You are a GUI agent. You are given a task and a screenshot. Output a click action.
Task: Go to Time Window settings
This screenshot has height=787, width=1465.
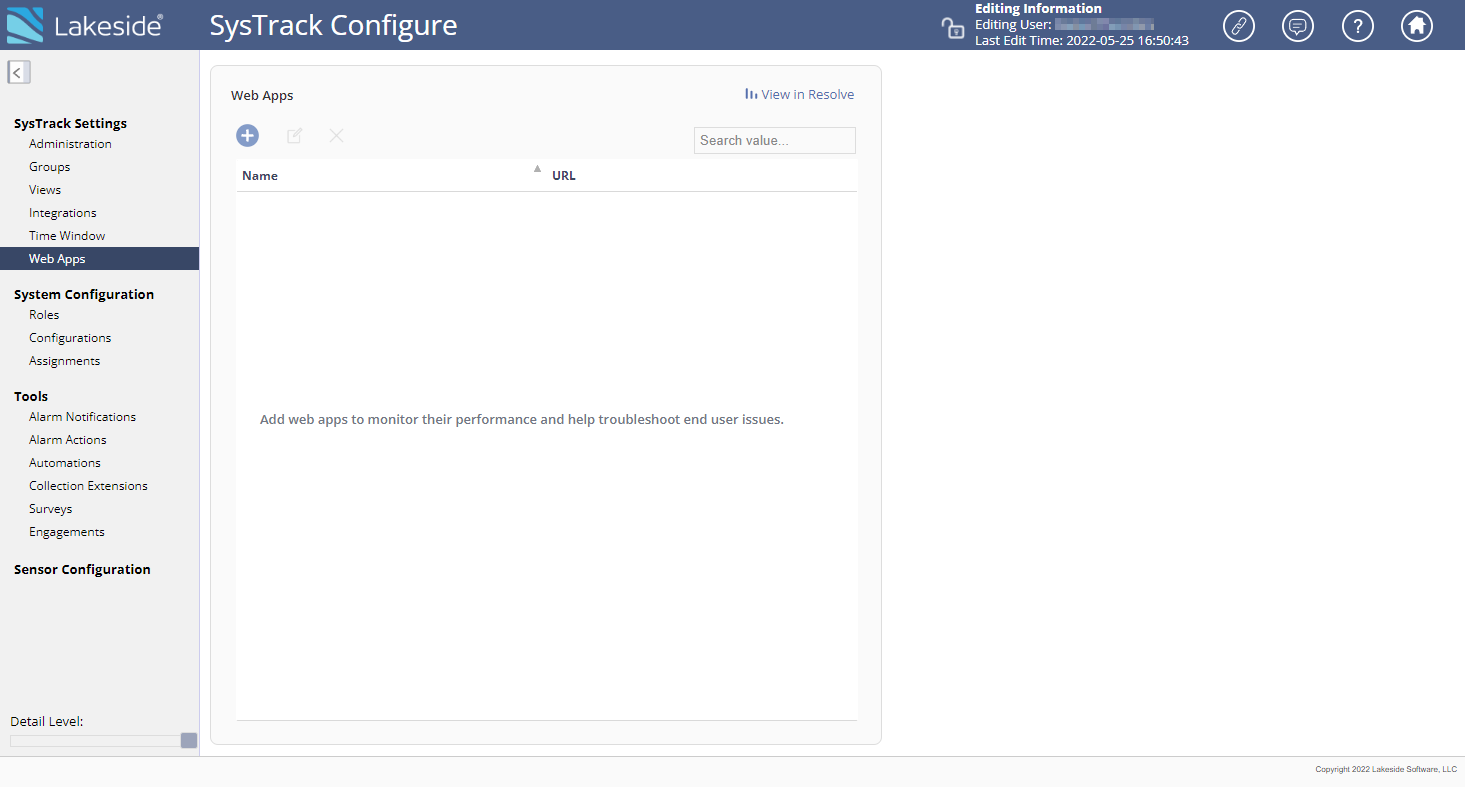[67, 236]
